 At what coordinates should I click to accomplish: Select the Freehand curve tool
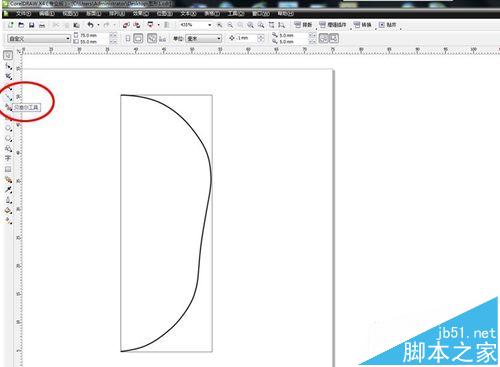[x=8, y=97]
